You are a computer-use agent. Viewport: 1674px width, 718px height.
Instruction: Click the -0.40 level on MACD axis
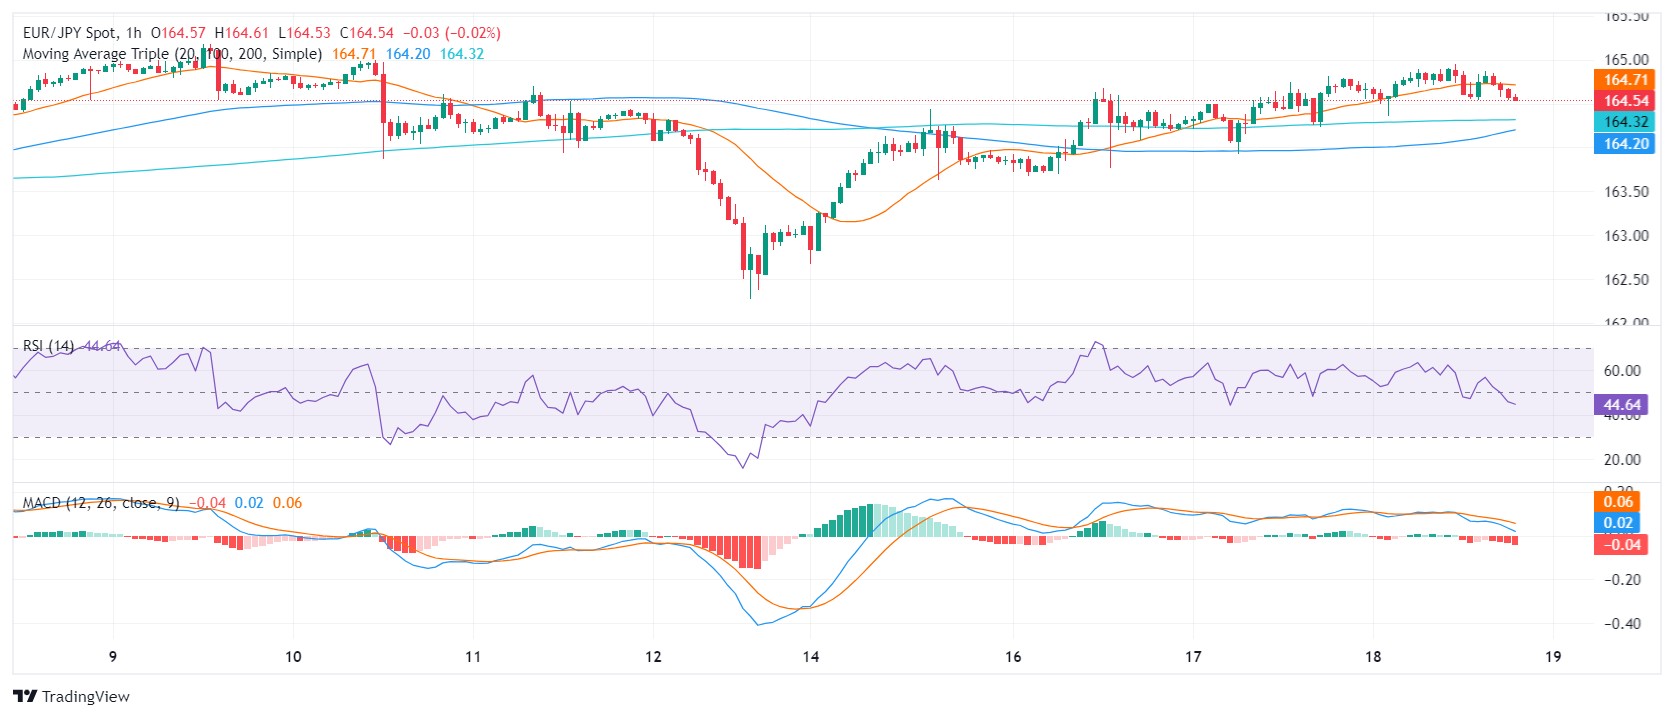pyautogui.click(x=1622, y=624)
